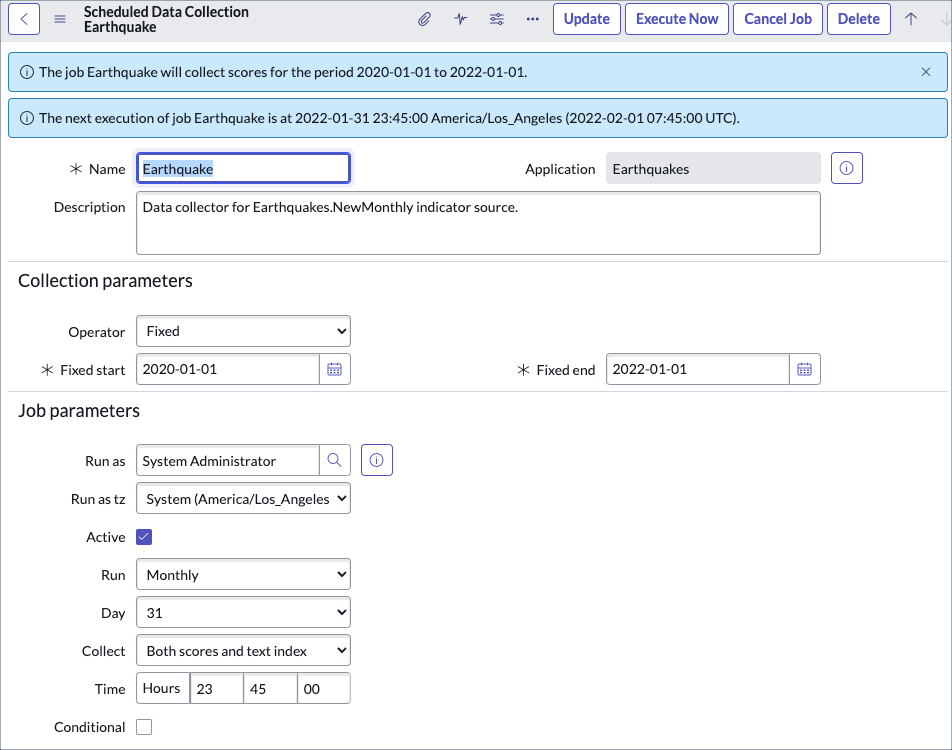Open the Run as lookup magnifier

[x=334, y=460]
